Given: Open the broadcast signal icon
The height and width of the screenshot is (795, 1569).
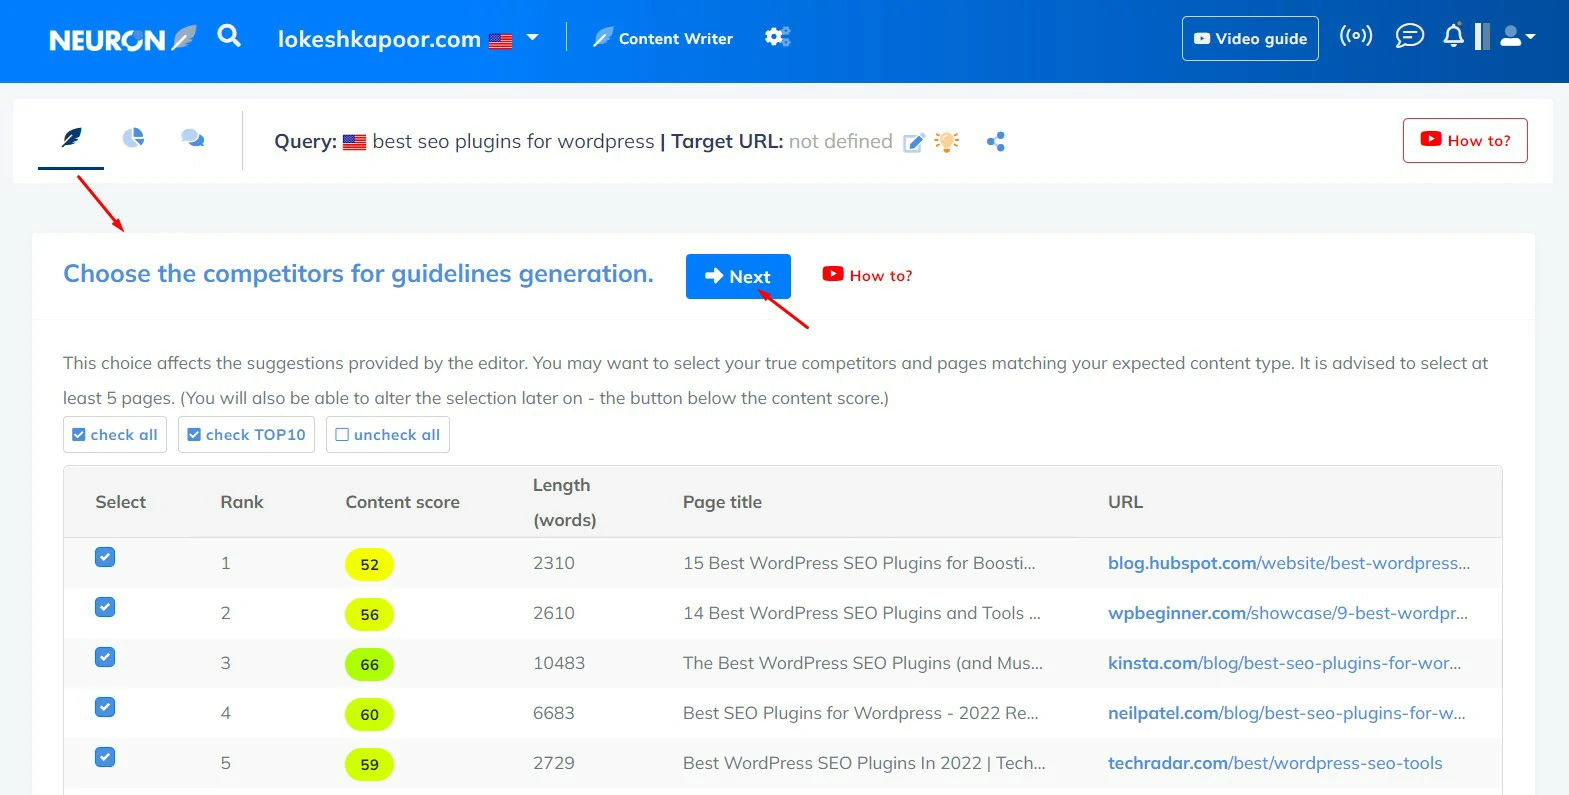Looking at the screenshot, I should tap(1356, 36).
